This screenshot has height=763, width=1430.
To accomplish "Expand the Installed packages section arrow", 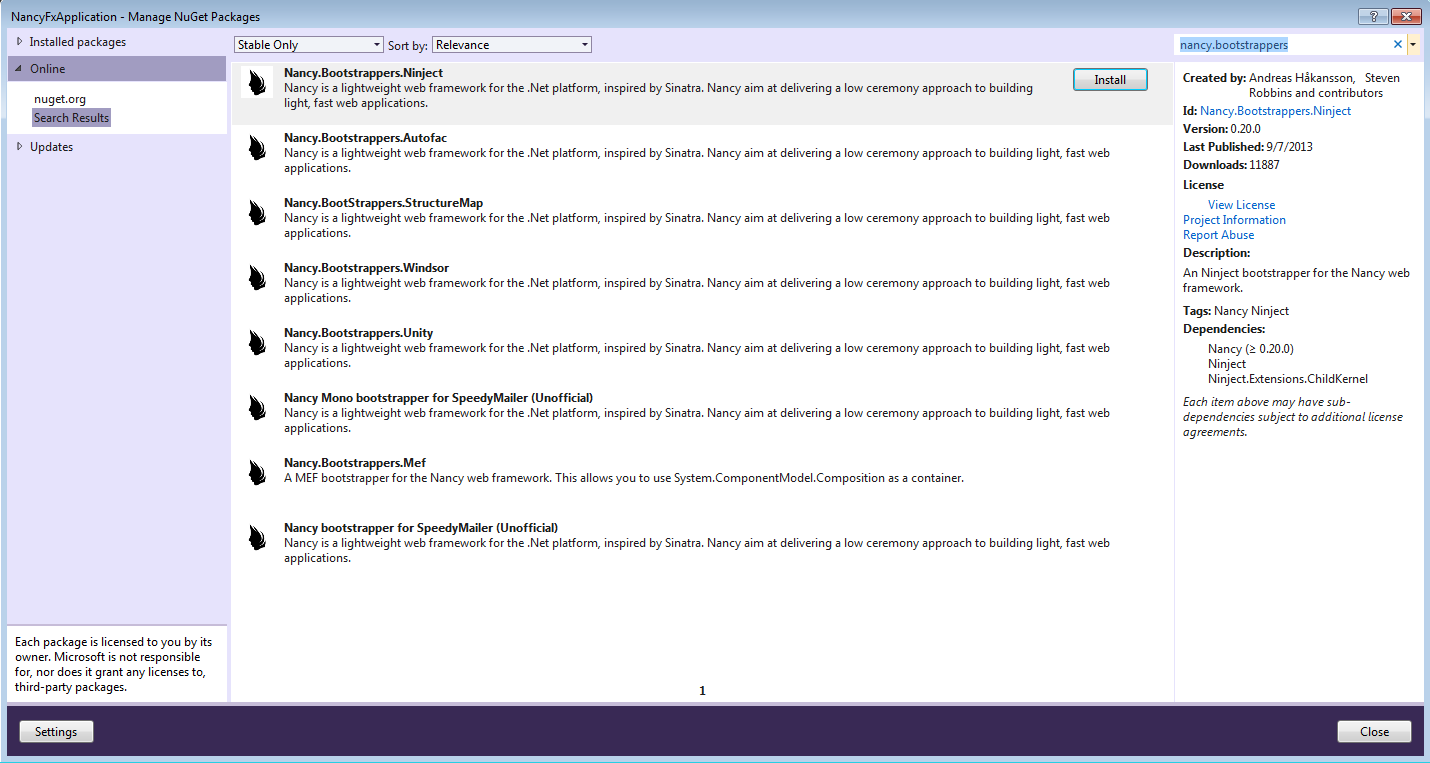I will [x=19, y=42].
